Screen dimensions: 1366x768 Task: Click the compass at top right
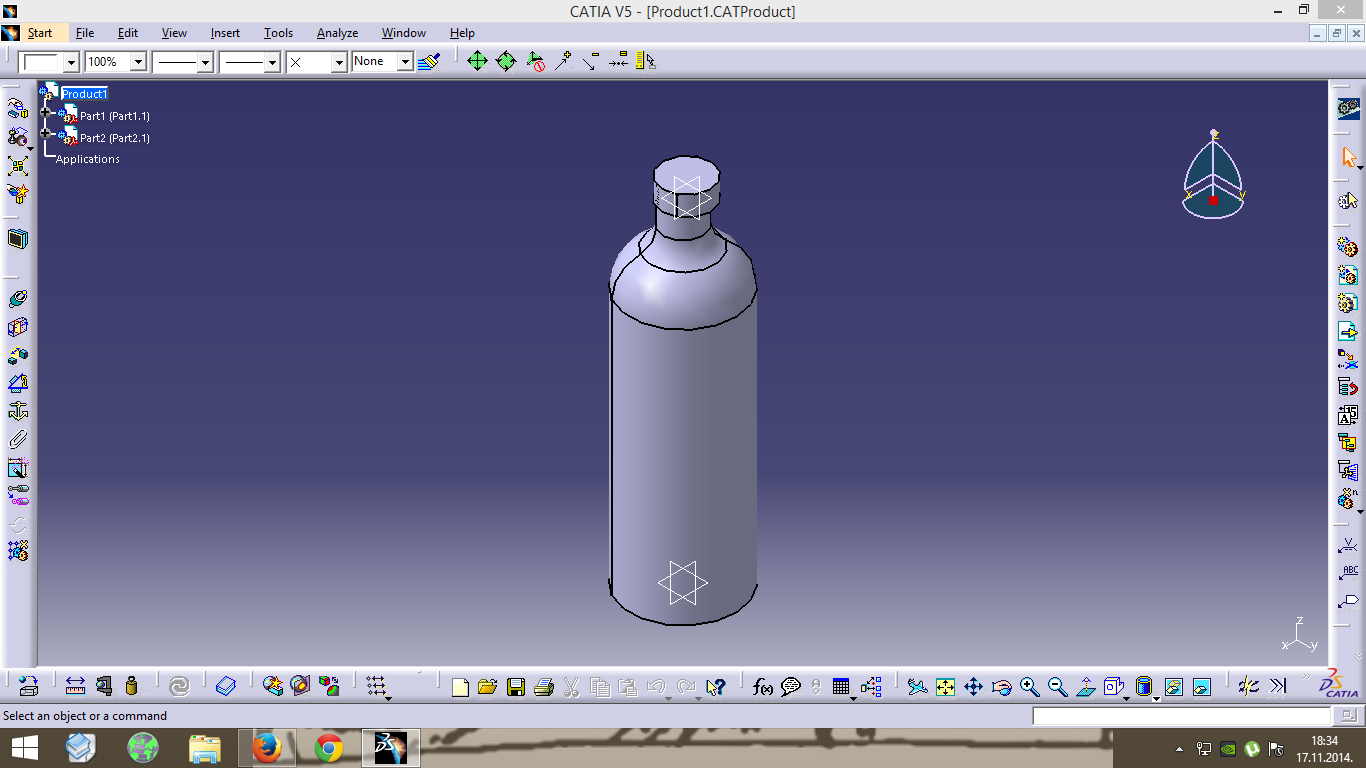click(x=1214, y=176)
